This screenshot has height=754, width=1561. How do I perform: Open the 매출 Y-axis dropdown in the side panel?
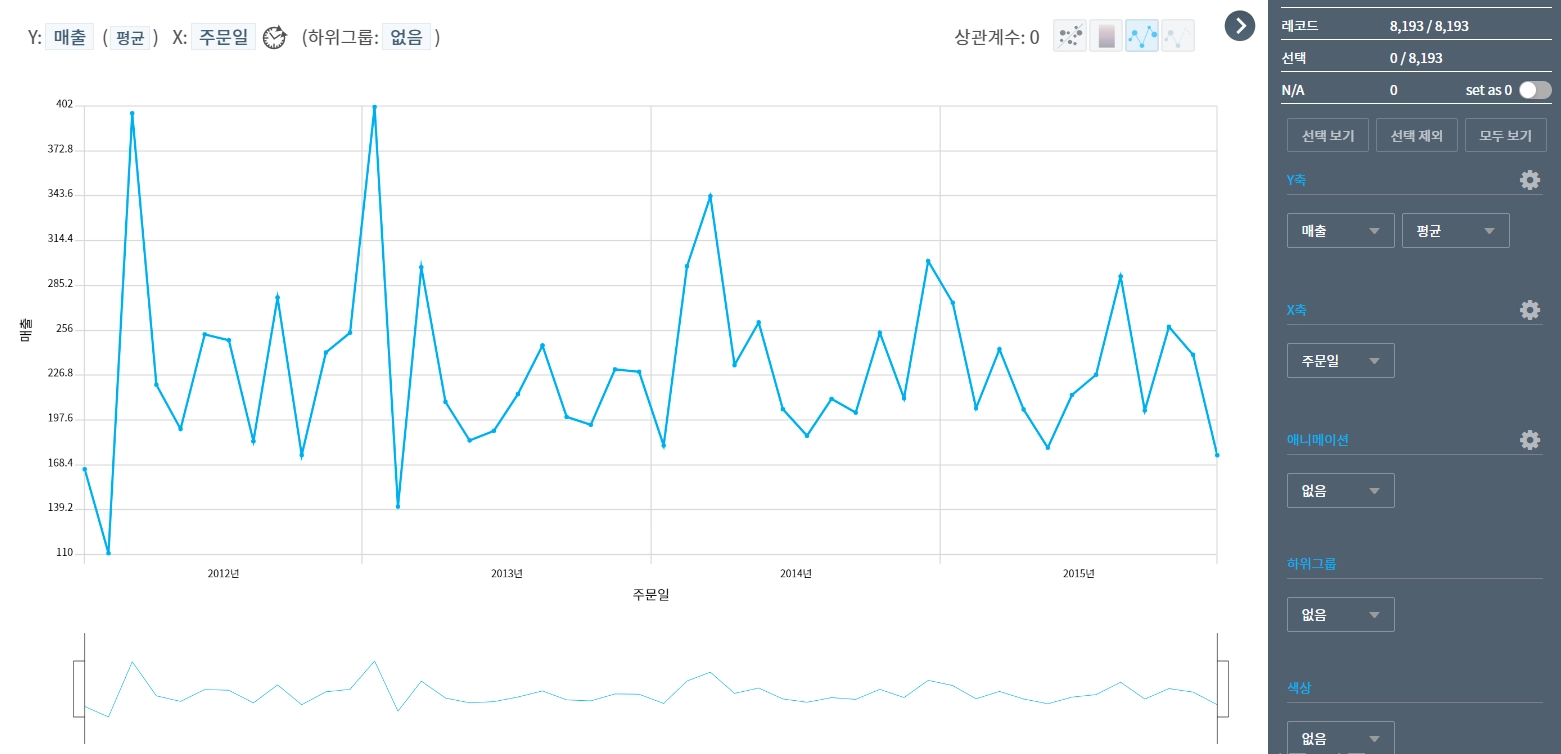tap(1340, 231)
